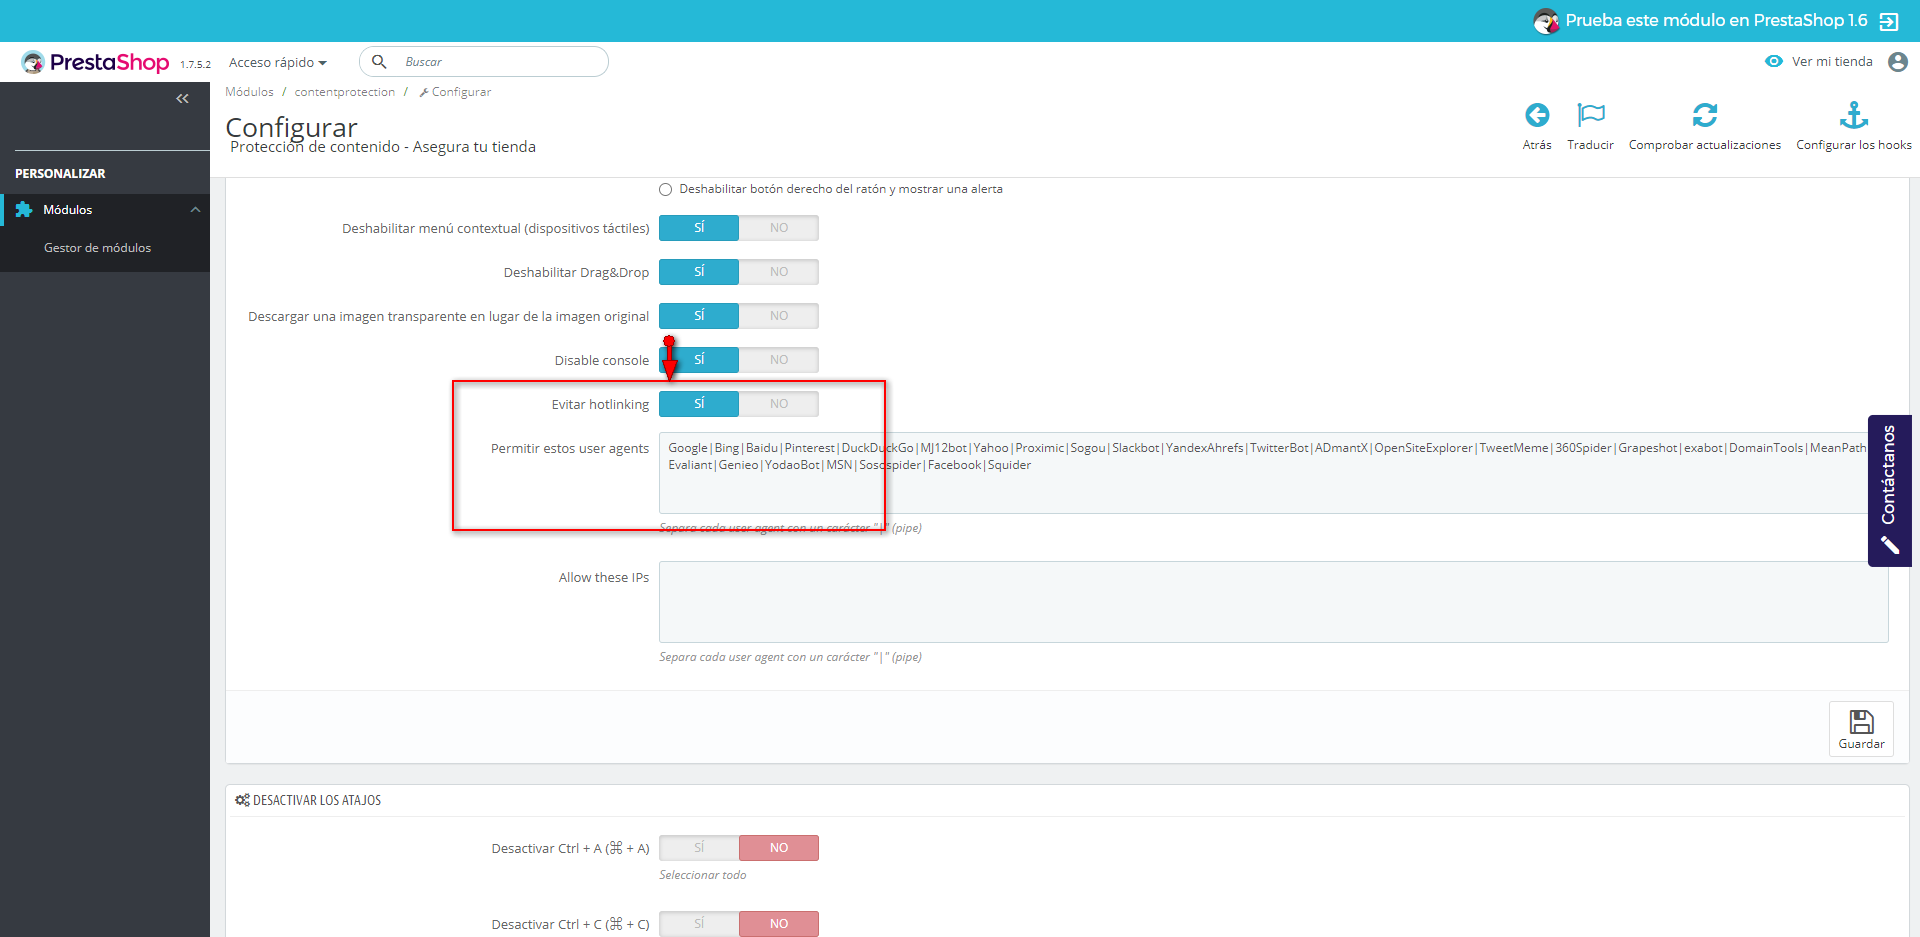Collapse the Módulos sidebar section chevron

(x=195, y=210)
